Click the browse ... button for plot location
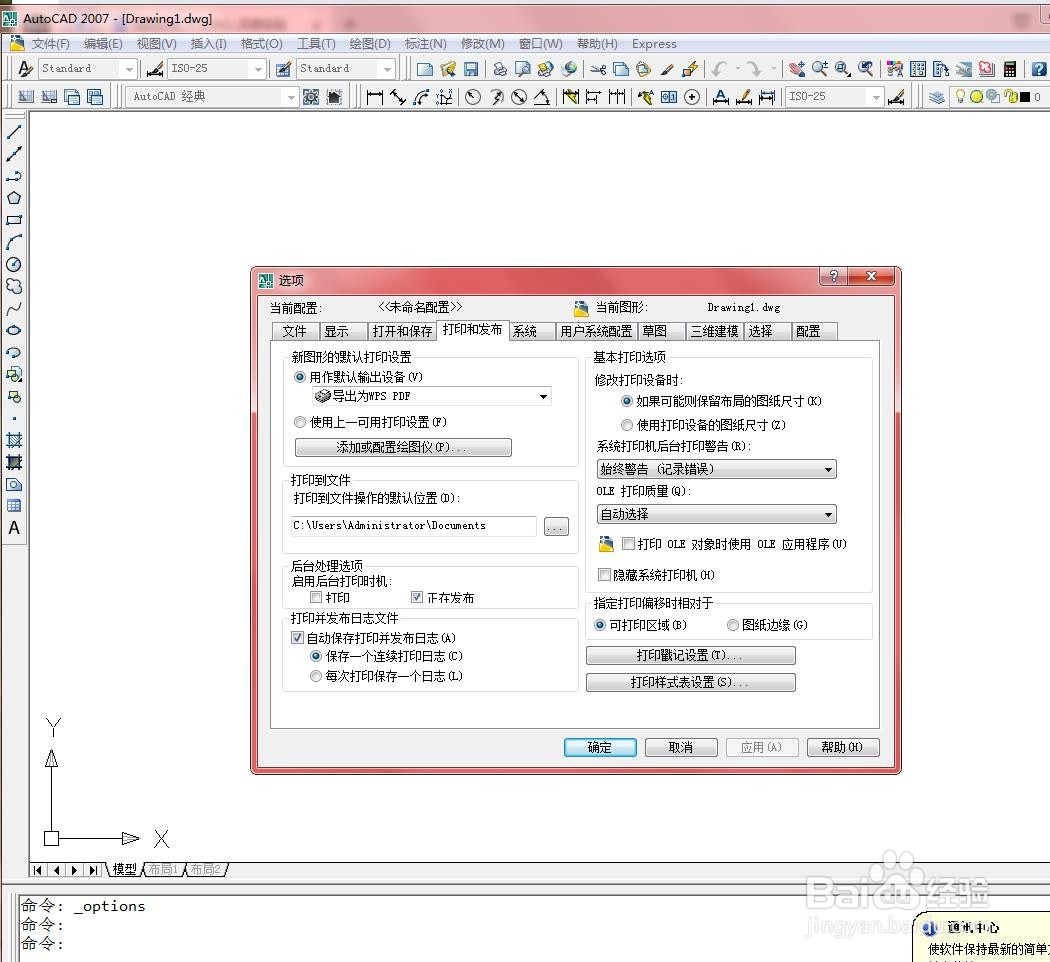The image size is (1050, 962). coord(556,527)
